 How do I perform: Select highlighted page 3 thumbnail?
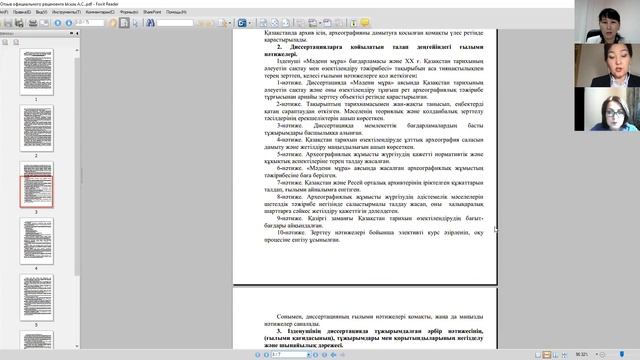click(x=36, y=184)
